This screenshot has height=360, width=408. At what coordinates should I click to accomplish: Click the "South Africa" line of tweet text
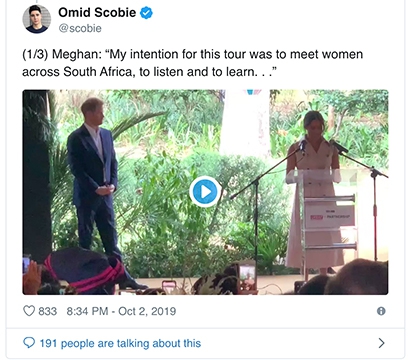pyautogui.click(x=150, y=72)
